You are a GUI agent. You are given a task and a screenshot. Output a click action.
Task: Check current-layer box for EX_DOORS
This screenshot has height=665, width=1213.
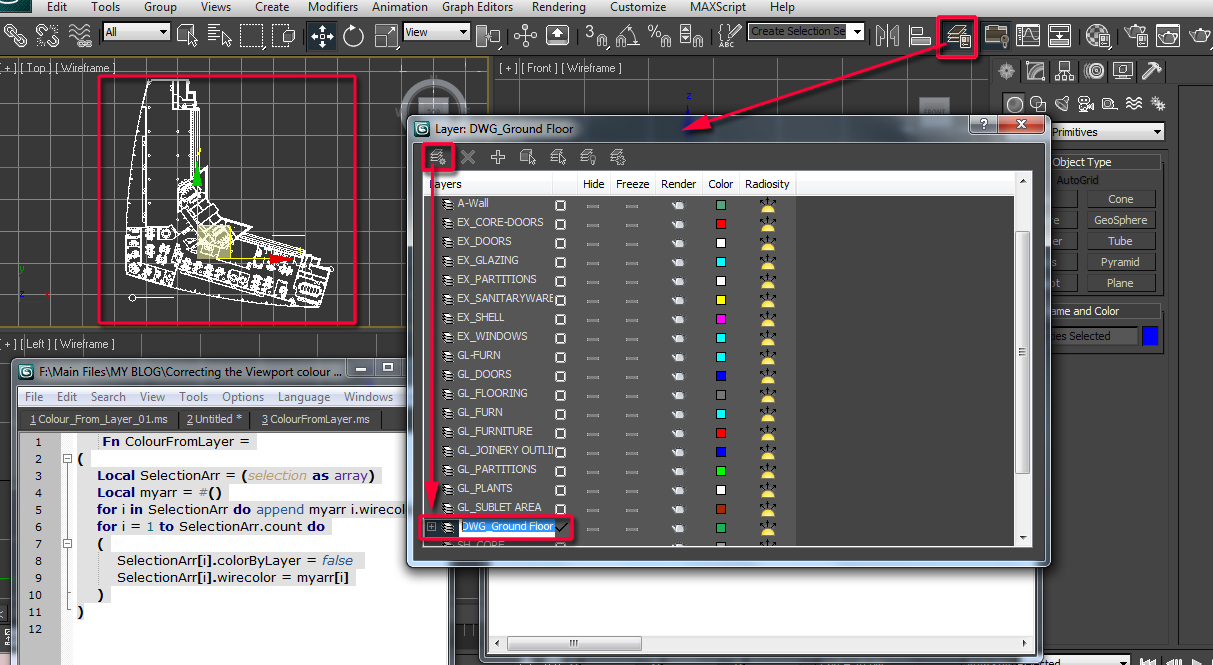[x=560, y=242]
